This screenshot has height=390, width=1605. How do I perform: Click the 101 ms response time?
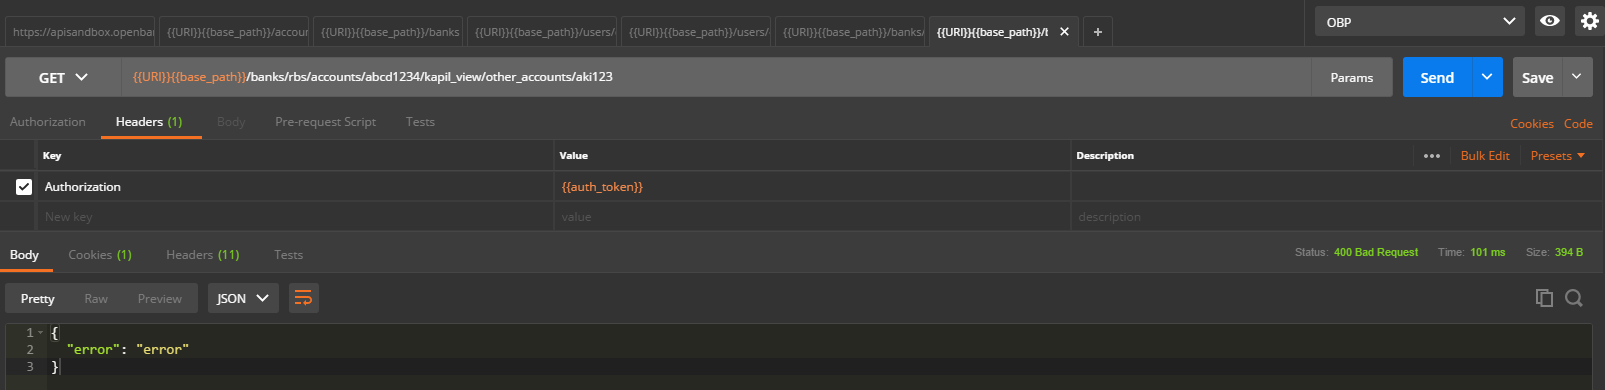[1487, 253]
